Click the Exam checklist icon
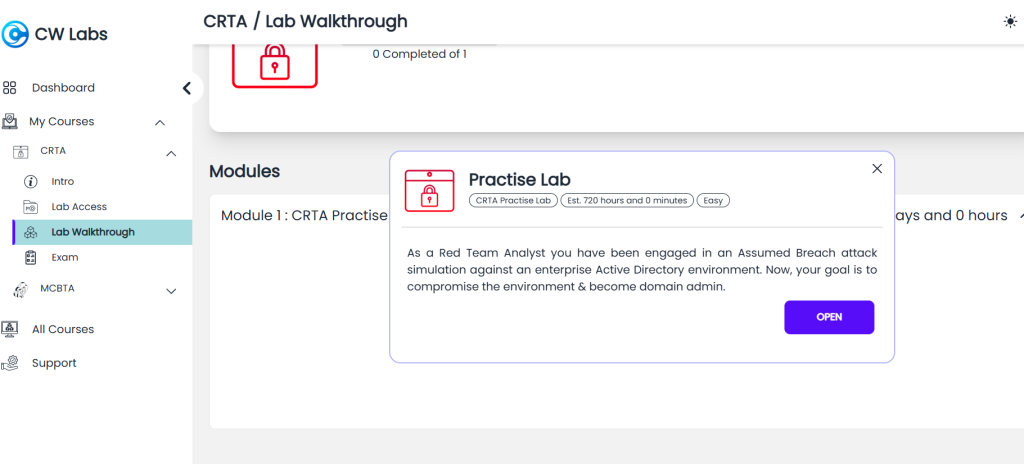Screen dimensions: 1024x464 (x=30, y=257)
